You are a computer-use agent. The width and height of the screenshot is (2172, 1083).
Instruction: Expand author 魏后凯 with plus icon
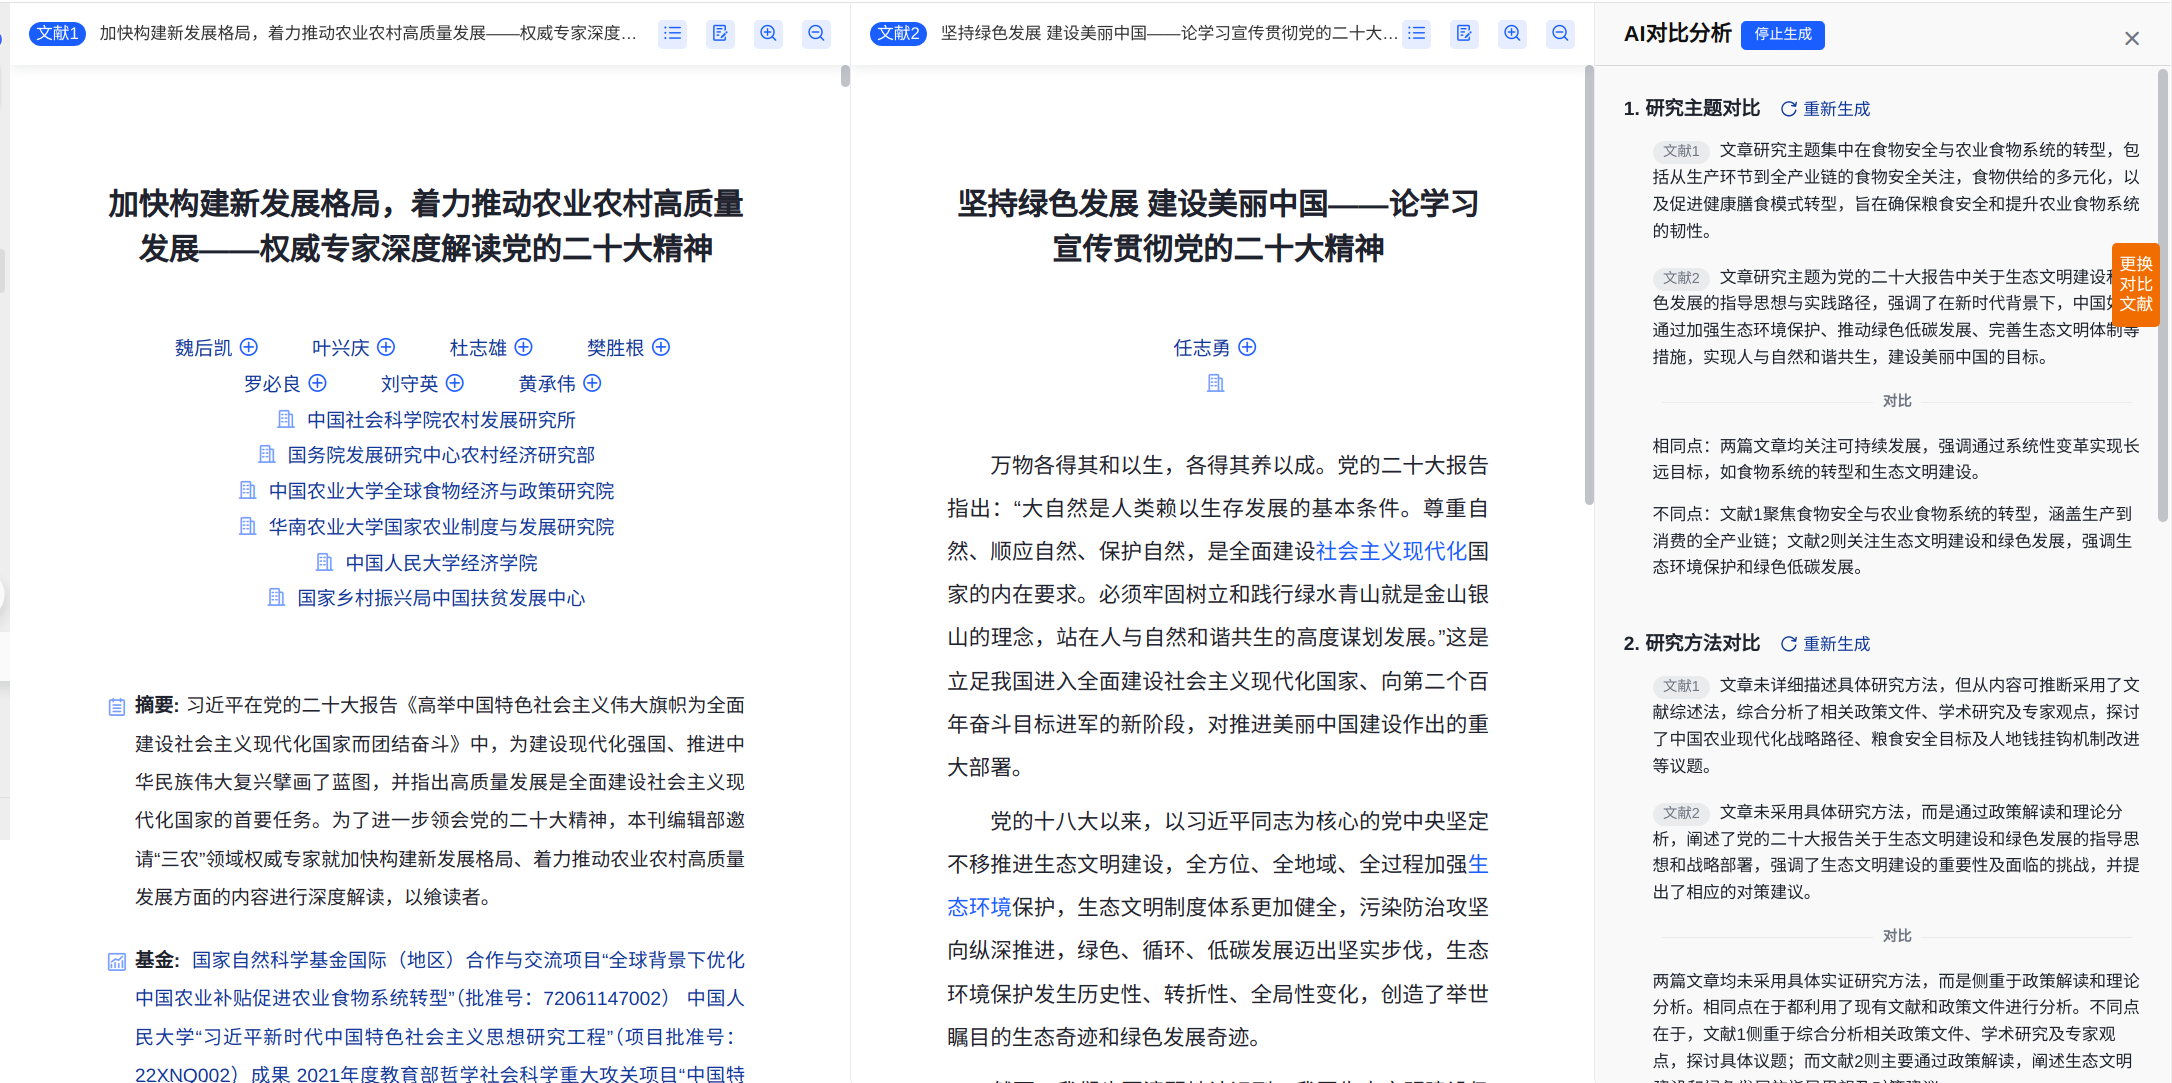coord(249,347)
